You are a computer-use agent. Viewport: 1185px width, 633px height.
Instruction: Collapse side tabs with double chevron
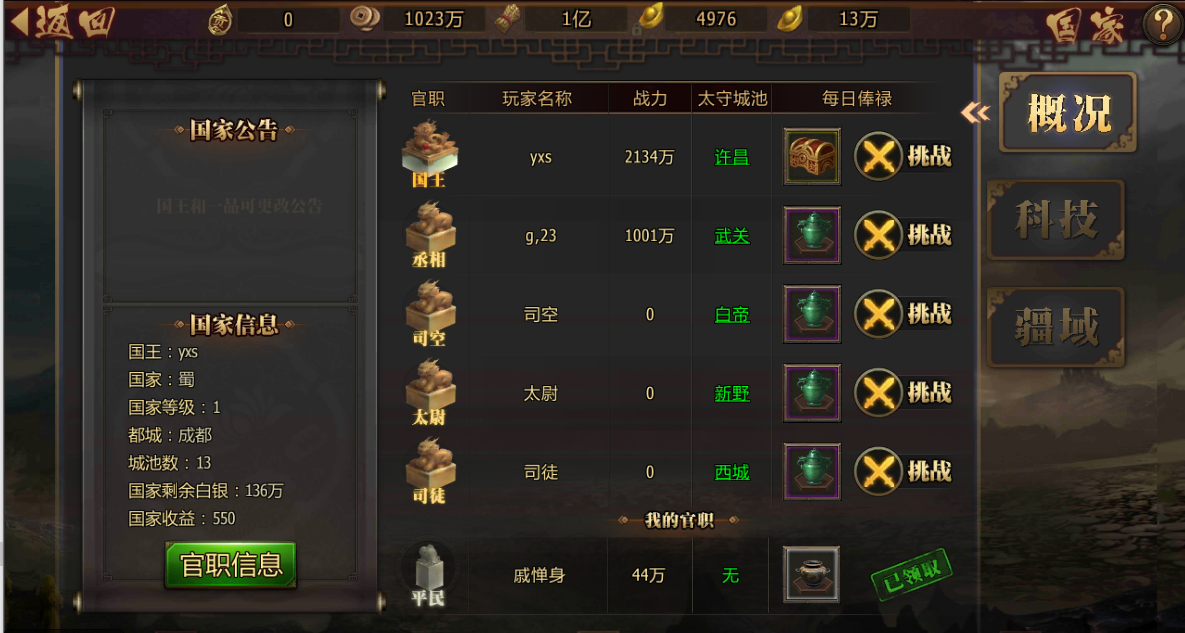pyautogui.click(x=975, y=113)
